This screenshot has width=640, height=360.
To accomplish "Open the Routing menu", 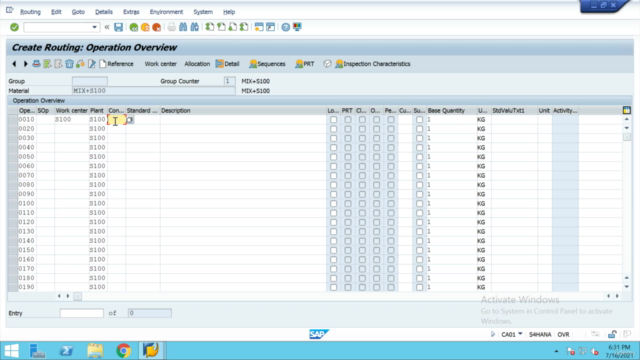I will coord(30,12).
